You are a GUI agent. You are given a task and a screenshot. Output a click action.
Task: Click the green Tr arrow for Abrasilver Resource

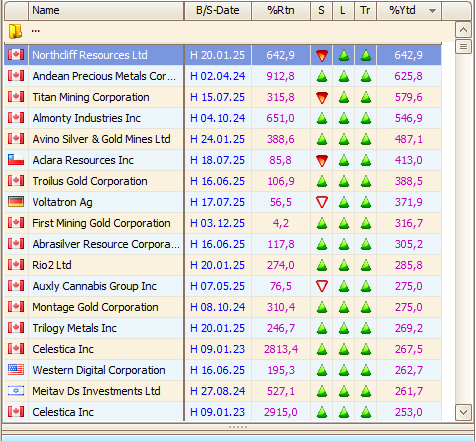click(x=366, y=244)
